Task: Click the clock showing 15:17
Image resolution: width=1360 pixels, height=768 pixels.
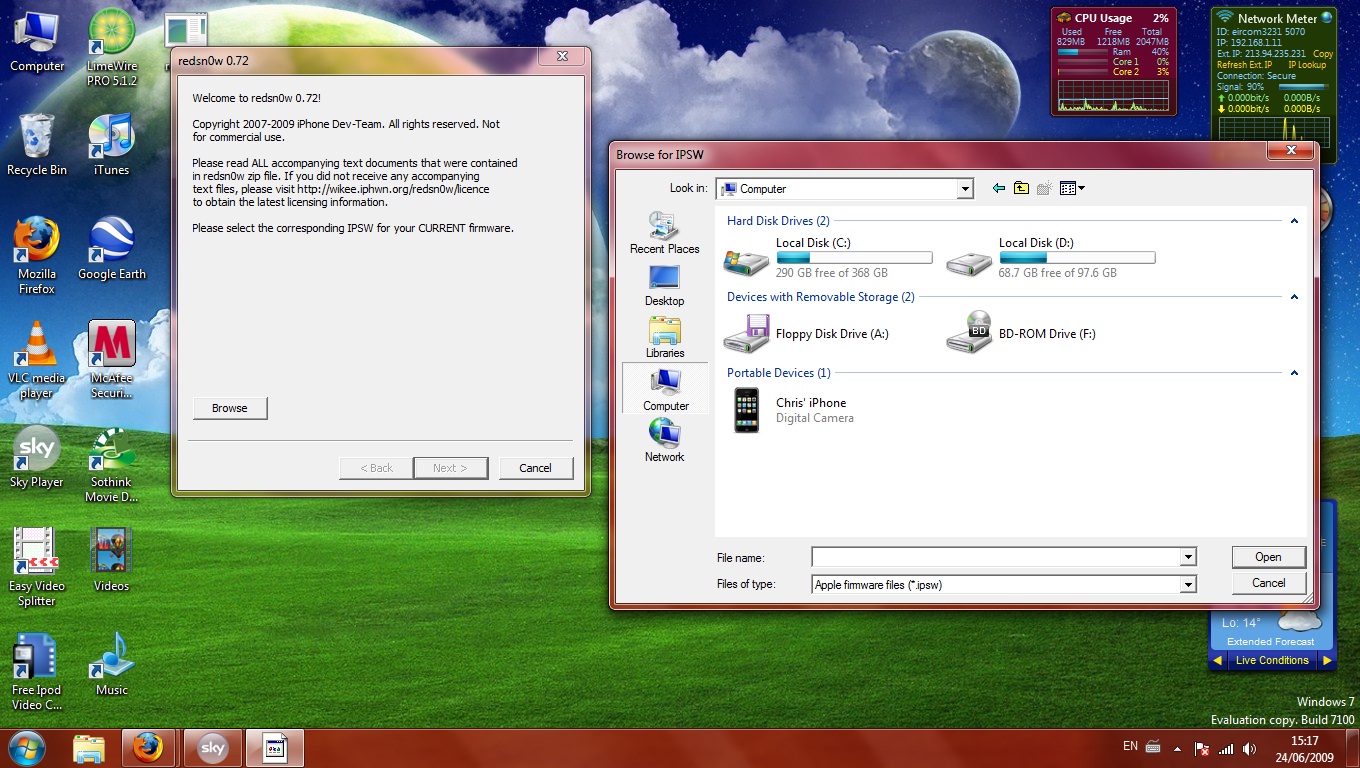Action: [1304, 741]
